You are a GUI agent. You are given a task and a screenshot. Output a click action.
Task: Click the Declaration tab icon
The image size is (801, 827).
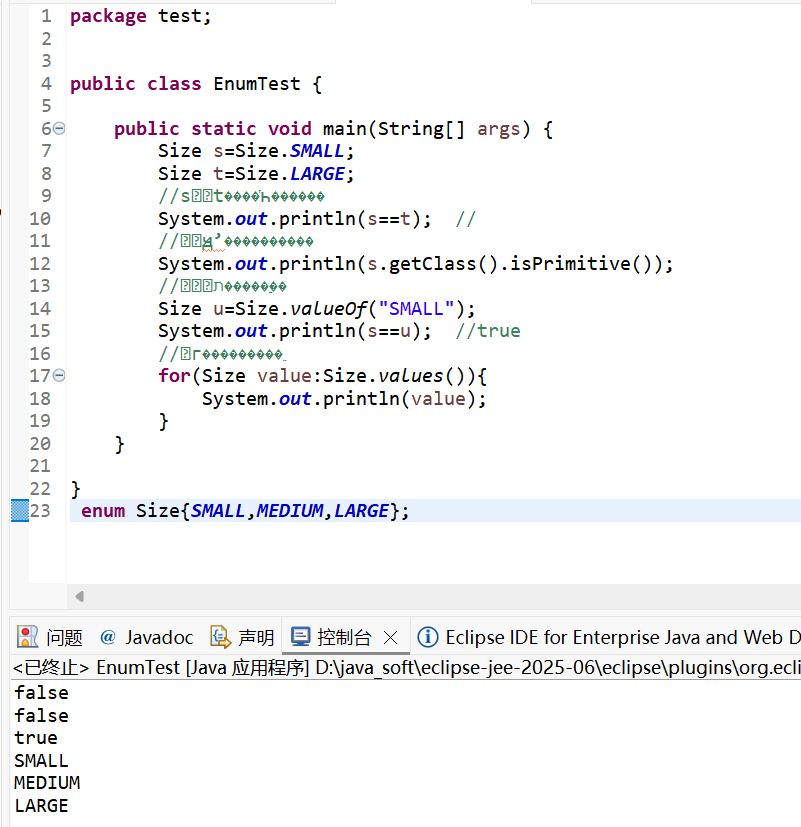coord(220,637)
